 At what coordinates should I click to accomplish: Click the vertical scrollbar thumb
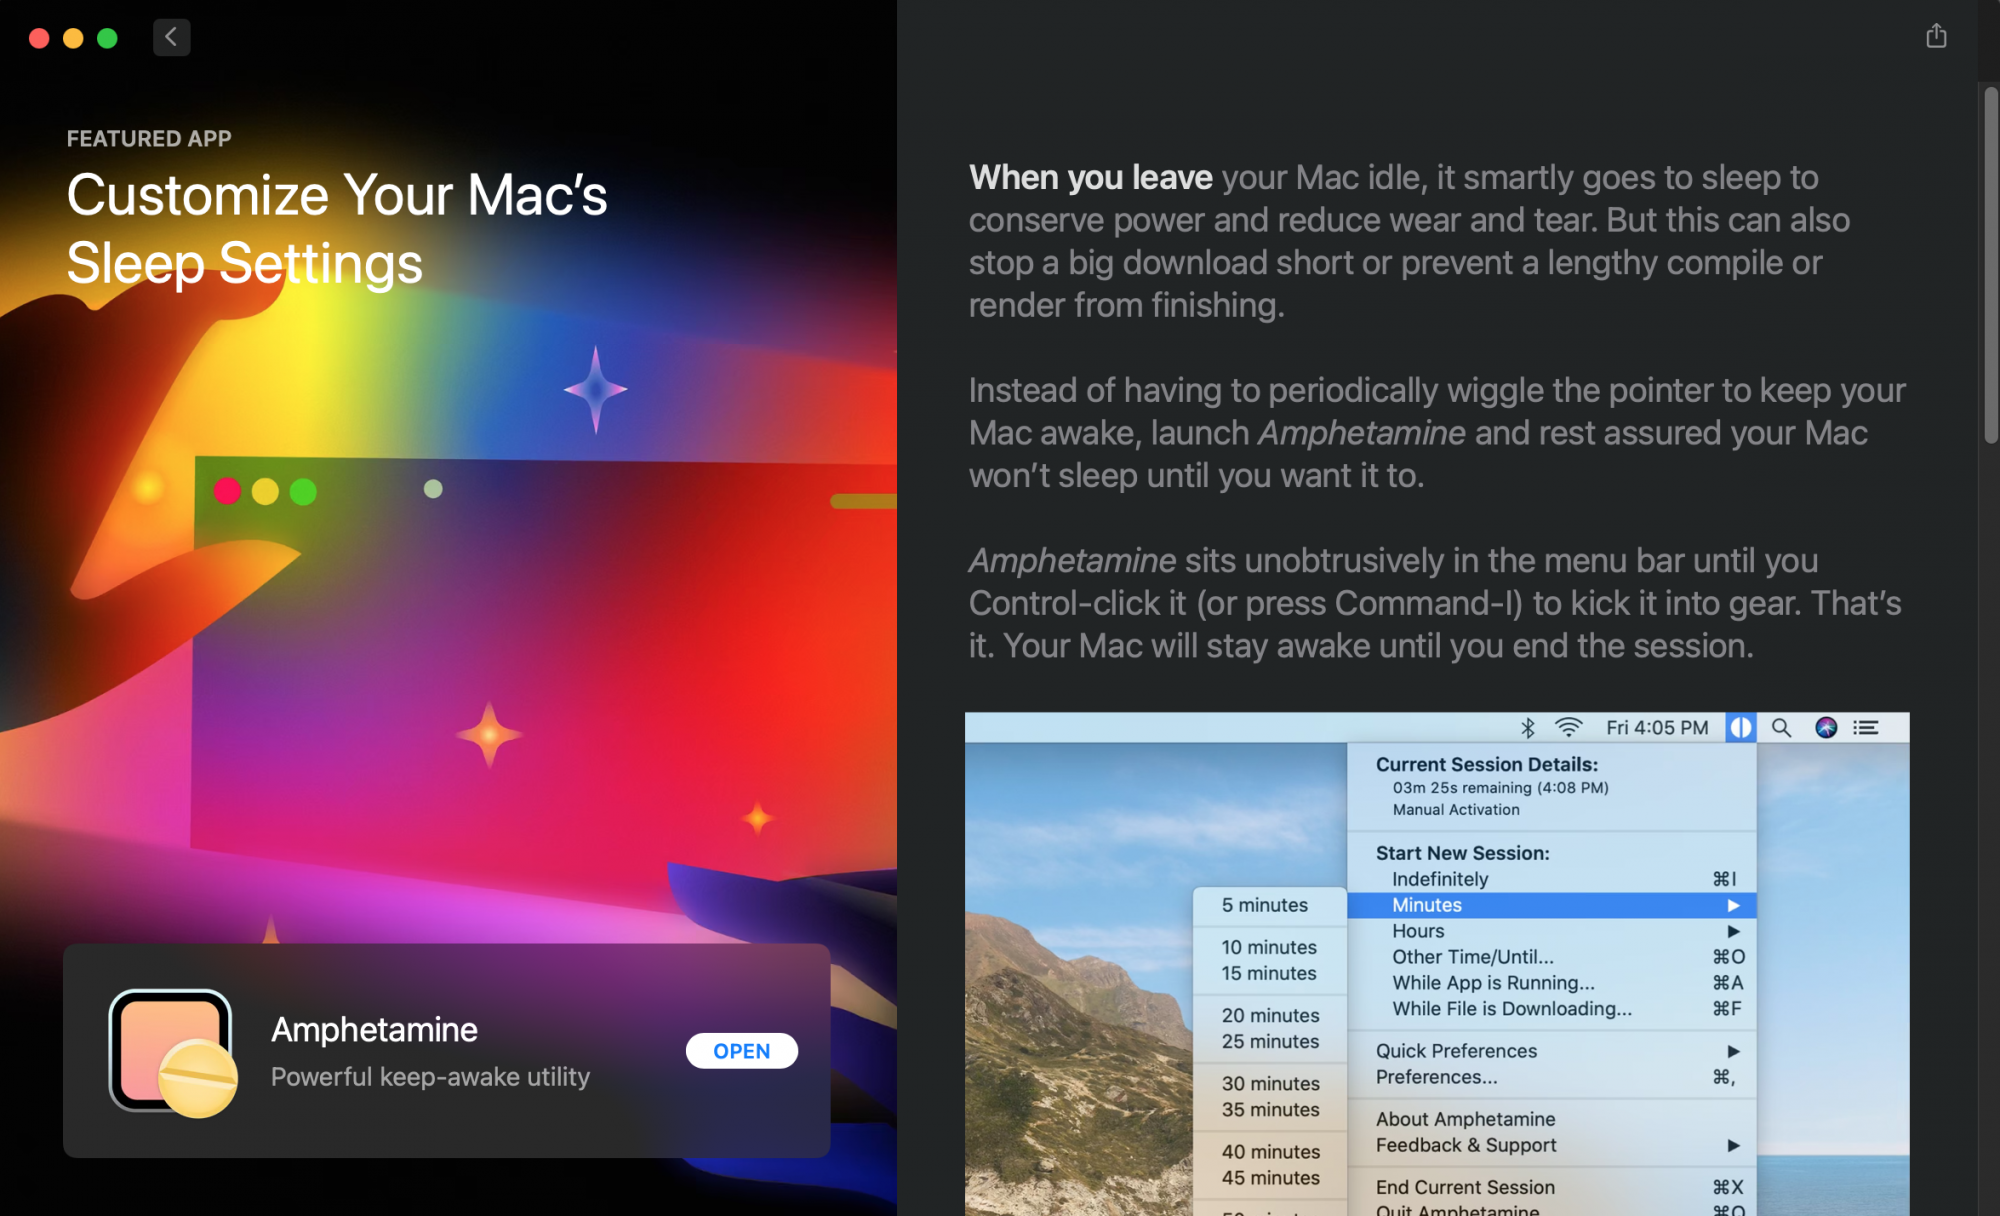tap(1990, 265)
